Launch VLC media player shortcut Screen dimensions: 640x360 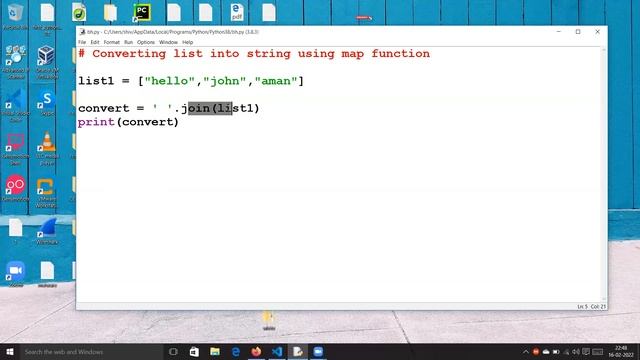pos(47,142)
